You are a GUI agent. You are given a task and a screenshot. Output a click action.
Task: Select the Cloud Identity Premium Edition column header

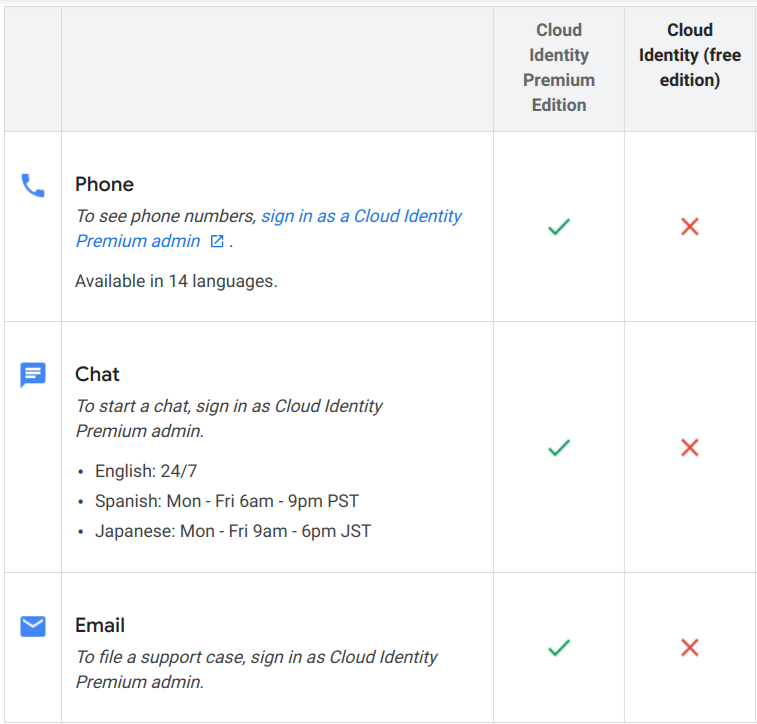pyautogui.click(x=559, y=68)
